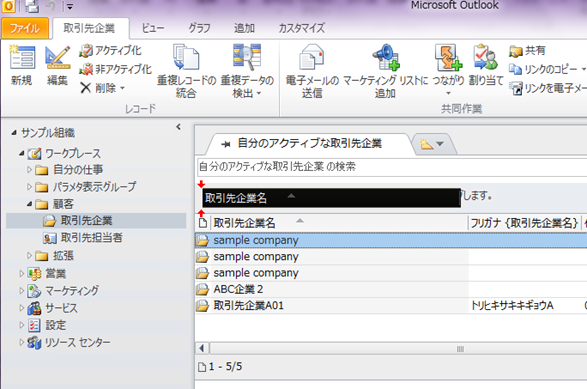This screenshot has width=587, height=389.
Task: Open the 削除 dropdown arrow
Action: click(x=122, y=88)
